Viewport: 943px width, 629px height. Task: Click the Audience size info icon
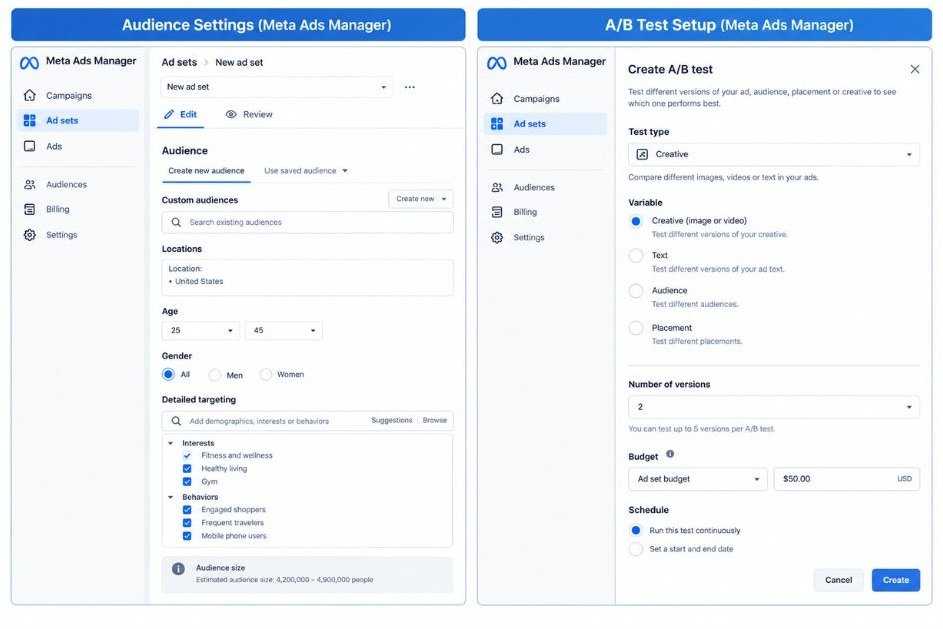point(178,569)
